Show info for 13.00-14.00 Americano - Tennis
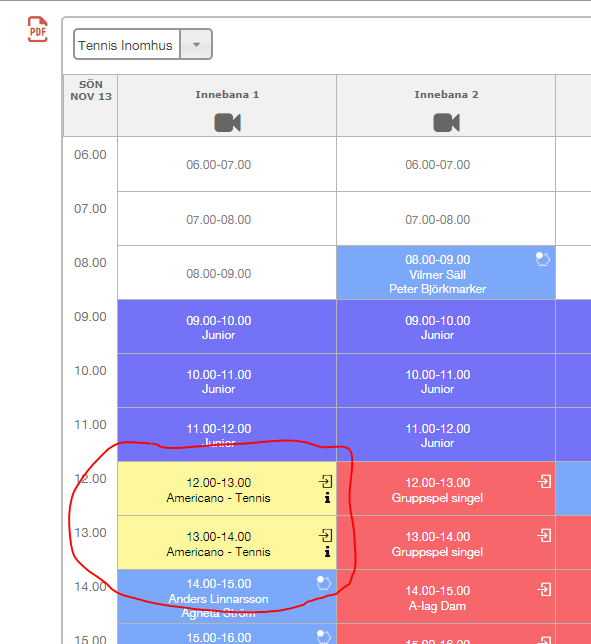 [327, 552]
